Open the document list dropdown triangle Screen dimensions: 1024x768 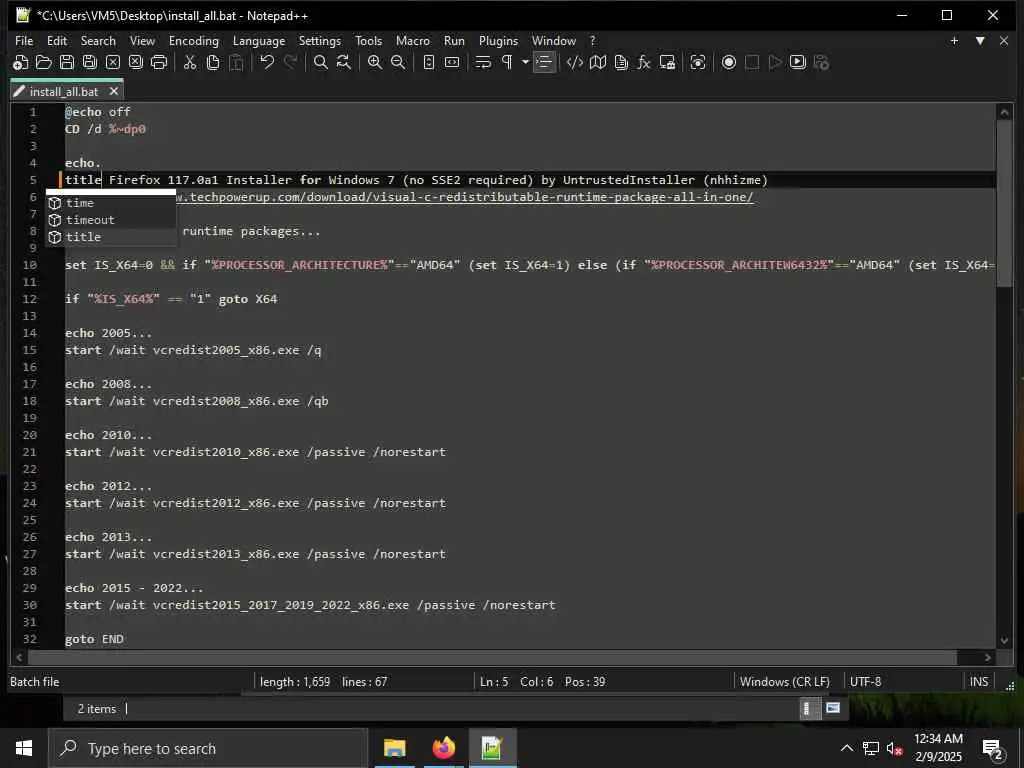(980, 40)
